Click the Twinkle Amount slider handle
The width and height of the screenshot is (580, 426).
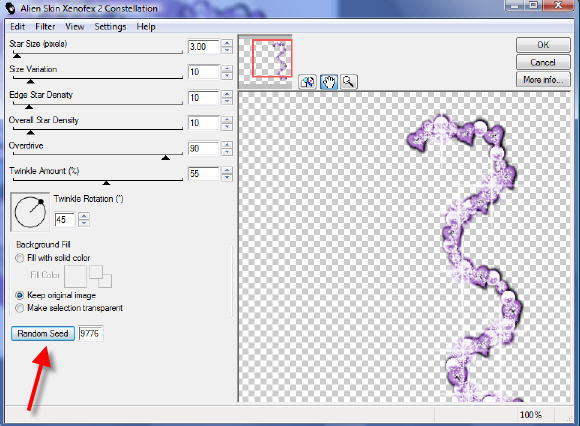[x=106, y=183]
